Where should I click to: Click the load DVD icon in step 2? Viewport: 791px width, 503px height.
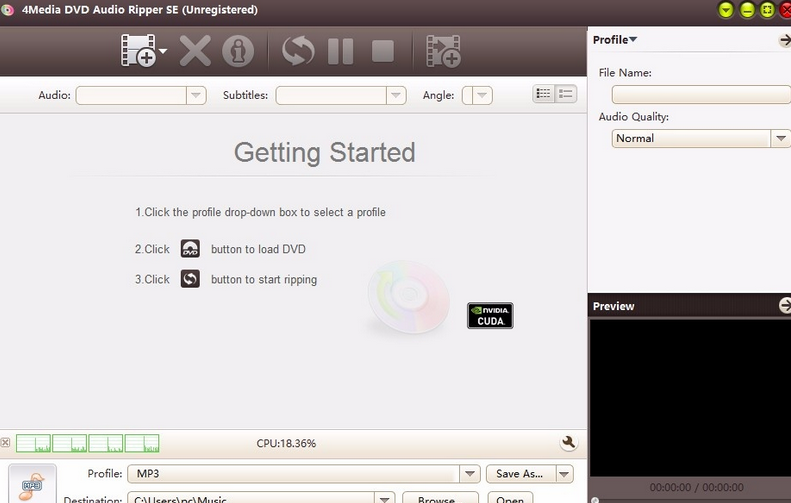[x=190, y=249]
